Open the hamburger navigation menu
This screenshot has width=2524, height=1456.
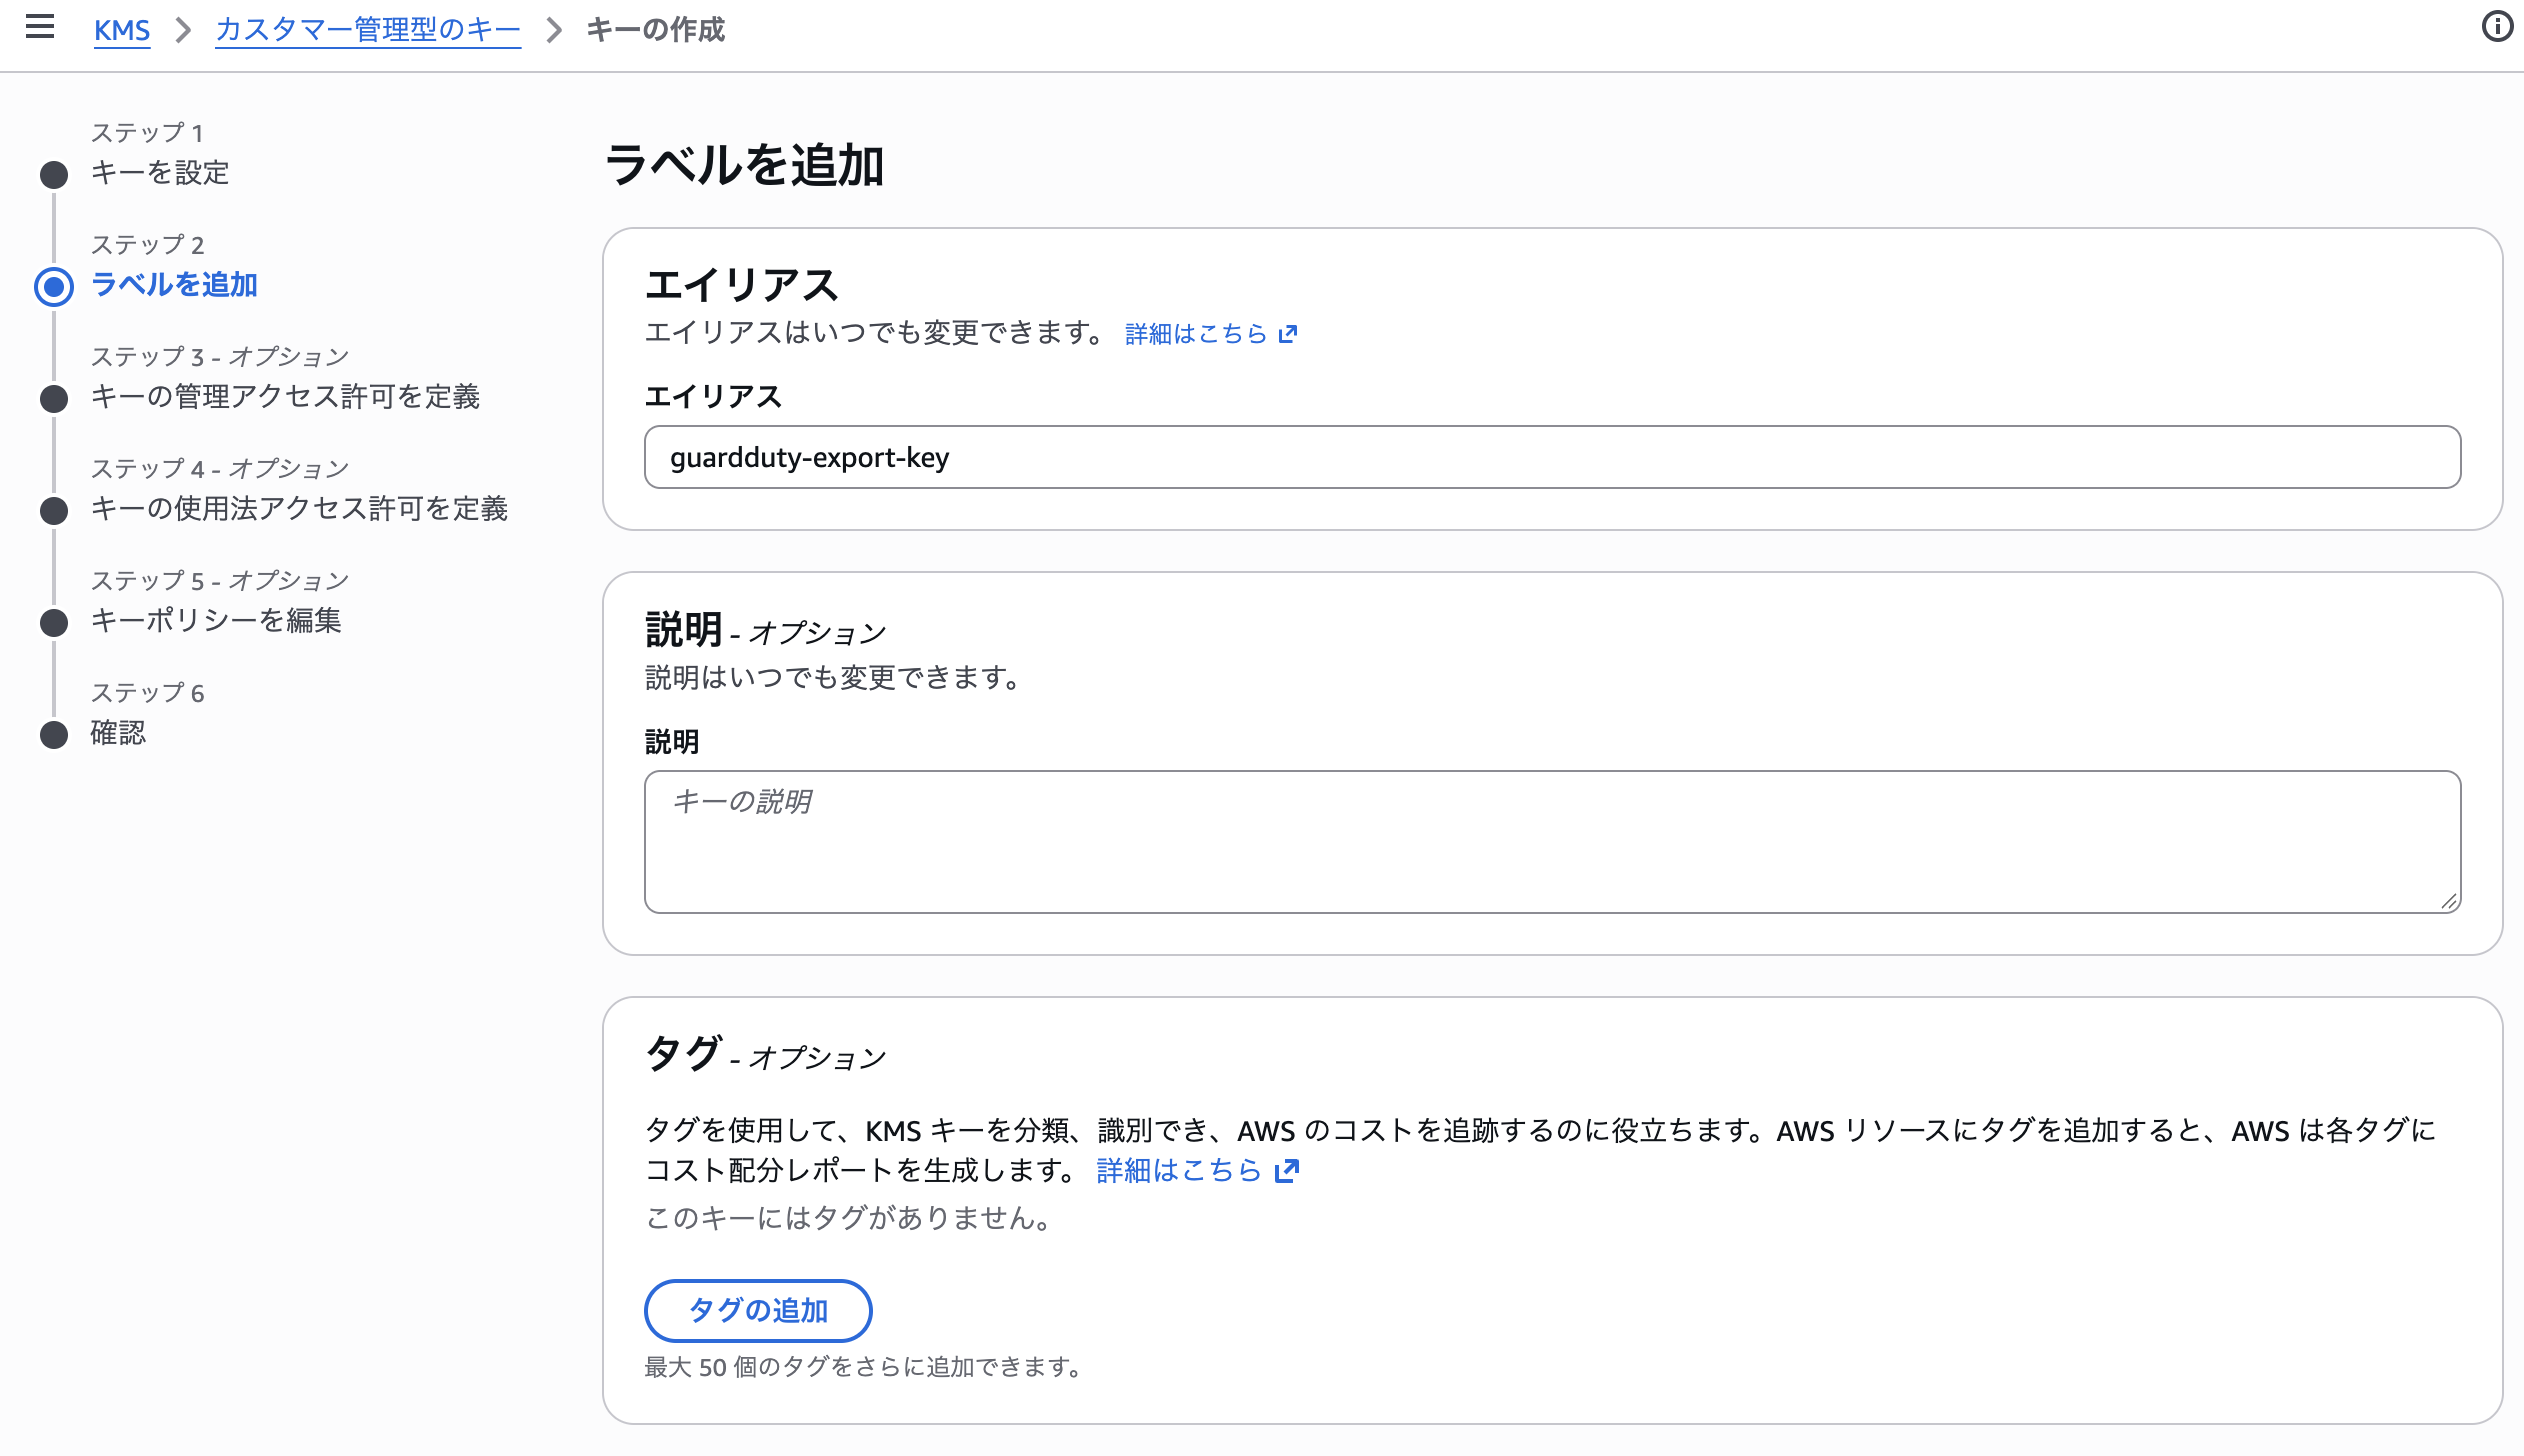(x=40, y=27)
